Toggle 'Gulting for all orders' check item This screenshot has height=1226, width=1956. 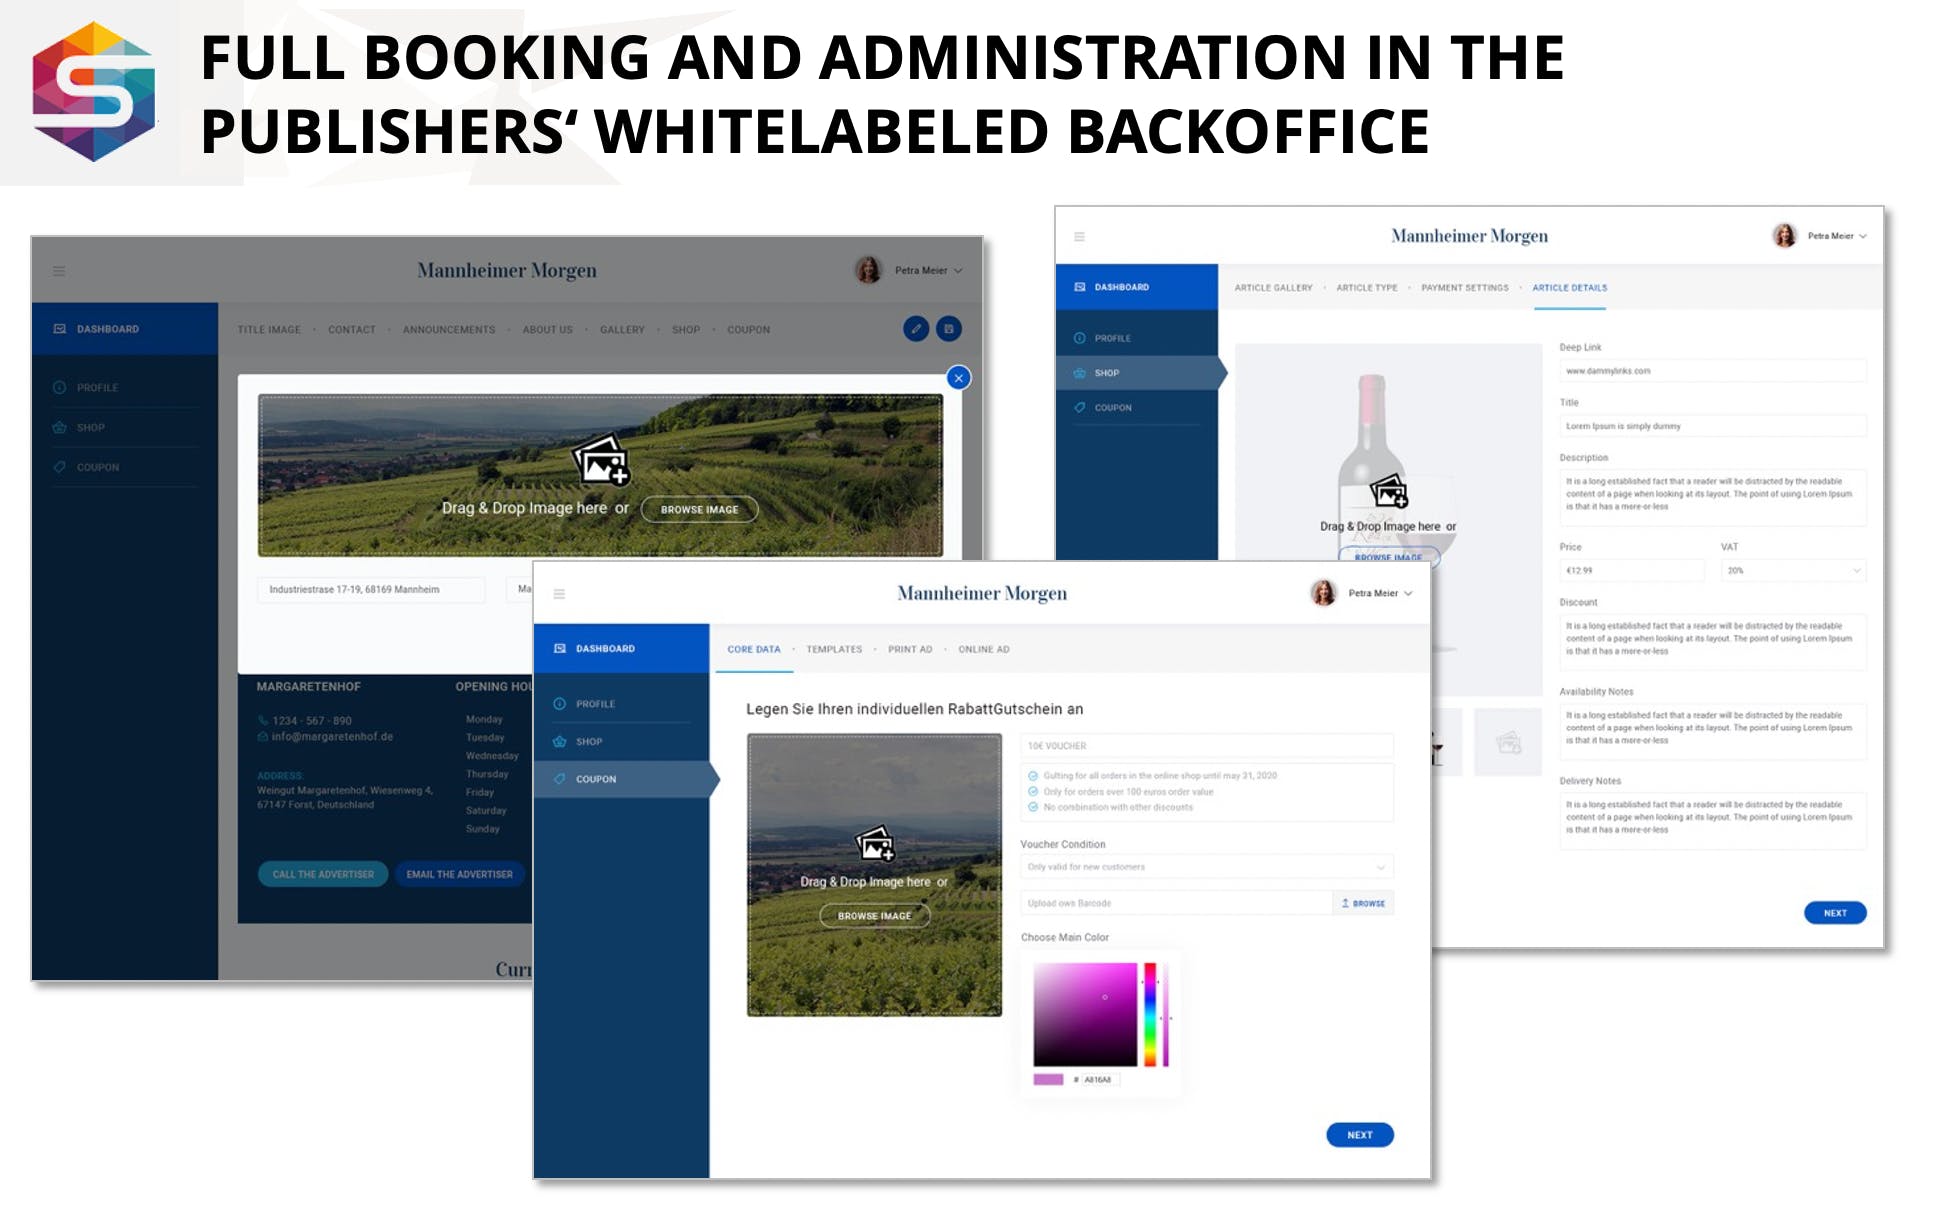[x=1033, y=776]
